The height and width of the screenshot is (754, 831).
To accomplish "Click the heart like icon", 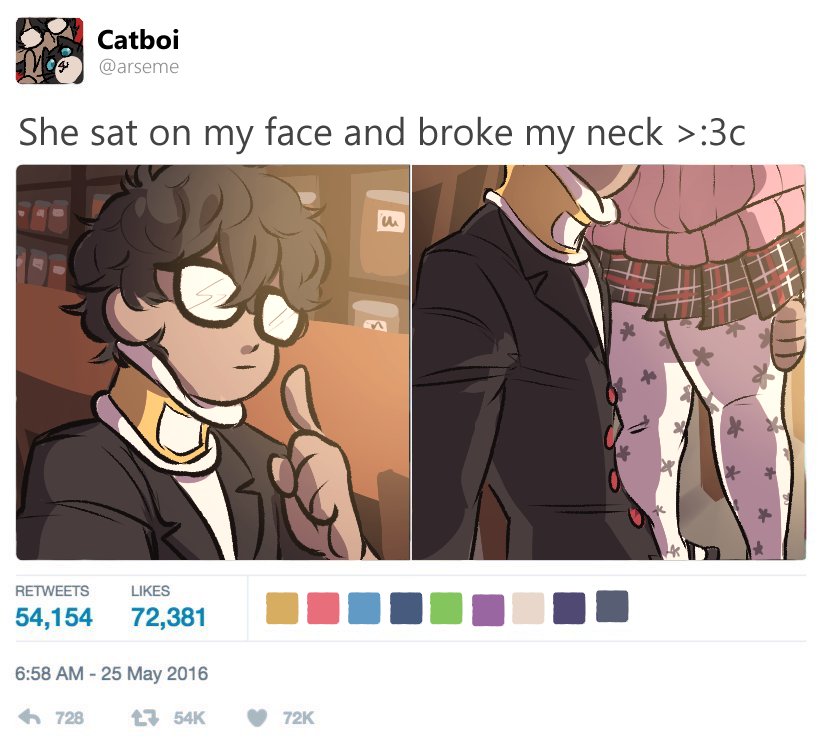I will 258,718.
